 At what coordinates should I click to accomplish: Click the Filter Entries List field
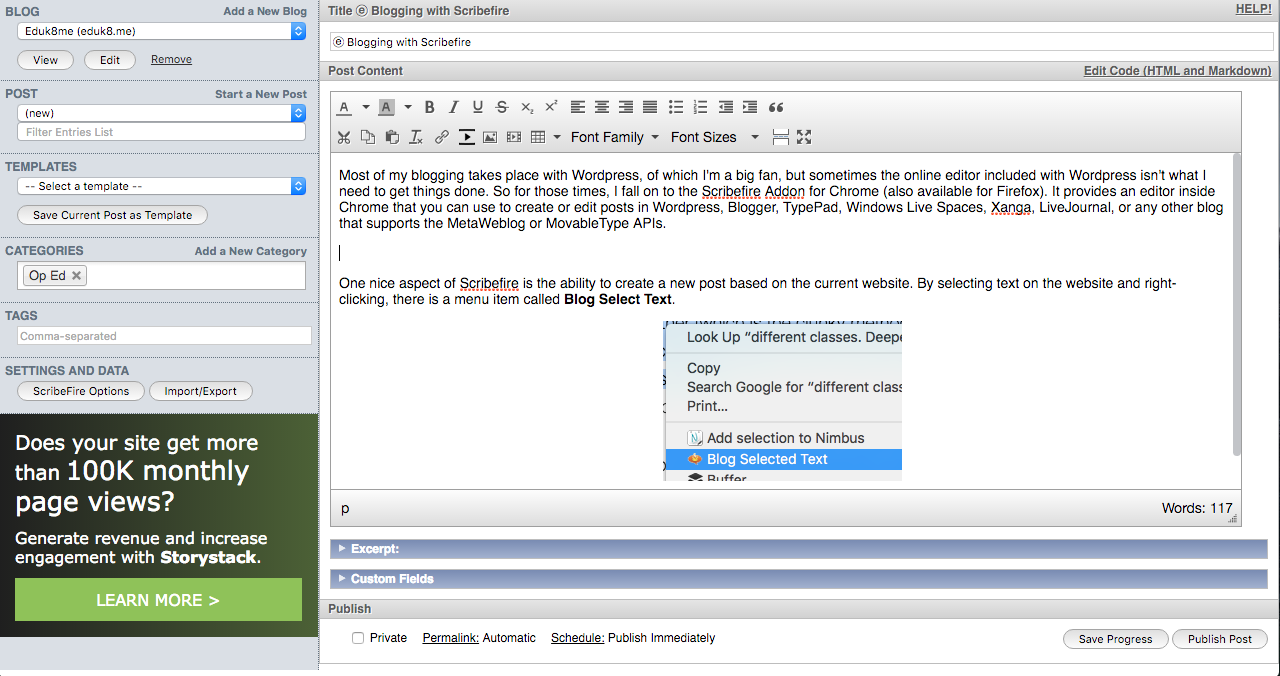point(162,132)
